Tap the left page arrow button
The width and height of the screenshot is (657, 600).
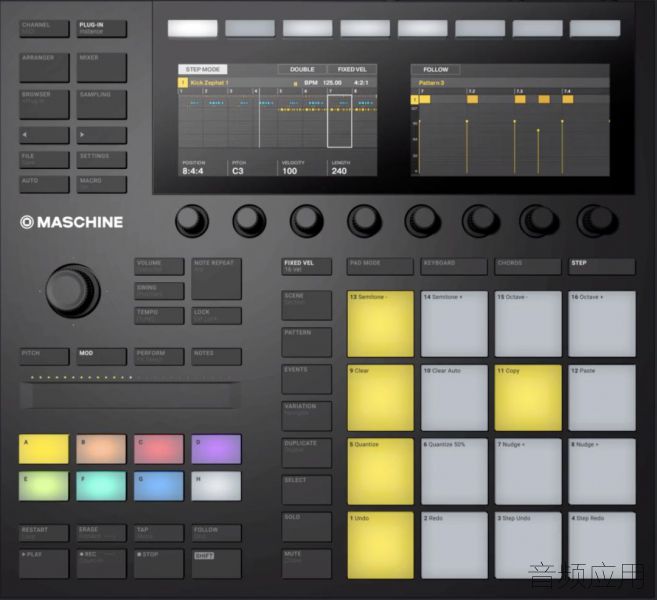tap(44, 135)
